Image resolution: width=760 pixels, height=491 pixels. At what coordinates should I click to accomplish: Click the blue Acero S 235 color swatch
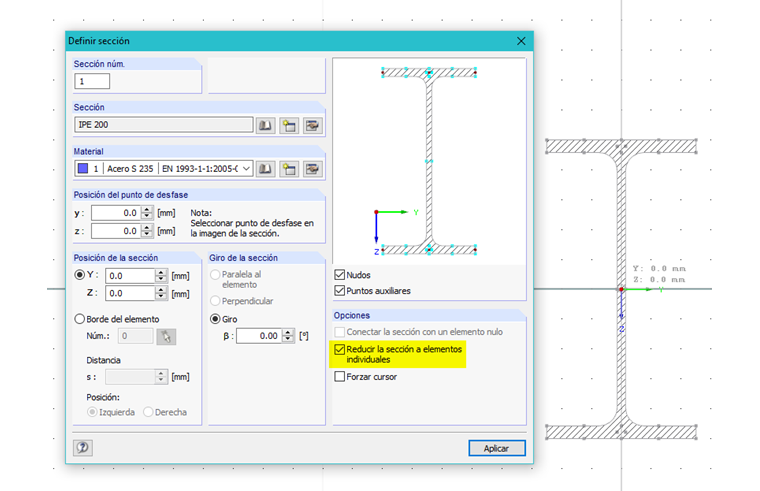[x=83, y=168]
